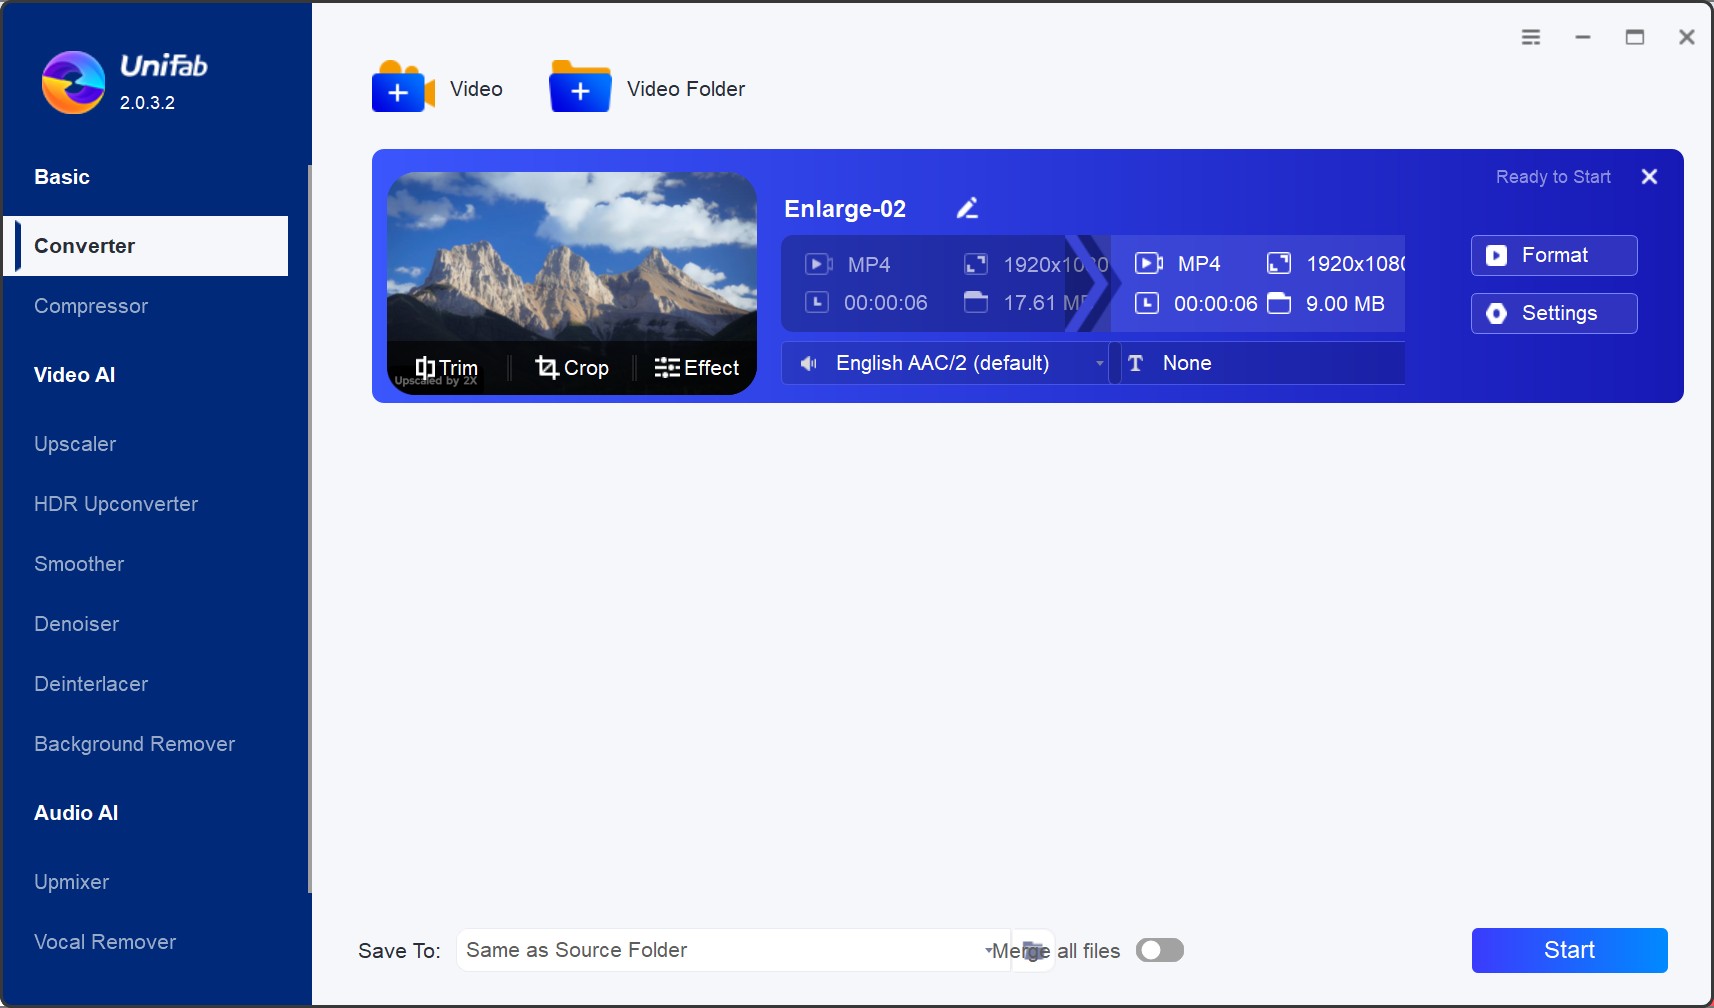This screenshot has height=1008, width=1714.
Task: Click the audio speaker icon beside English AAC/2
Action: click(808, 363)
